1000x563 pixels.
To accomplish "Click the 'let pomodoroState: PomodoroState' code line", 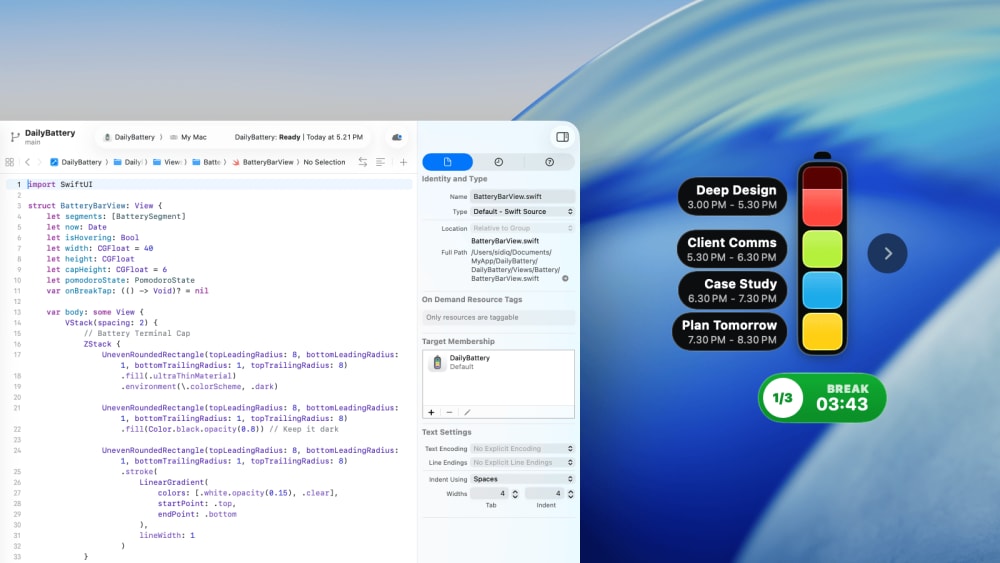I will pos(120,280).
